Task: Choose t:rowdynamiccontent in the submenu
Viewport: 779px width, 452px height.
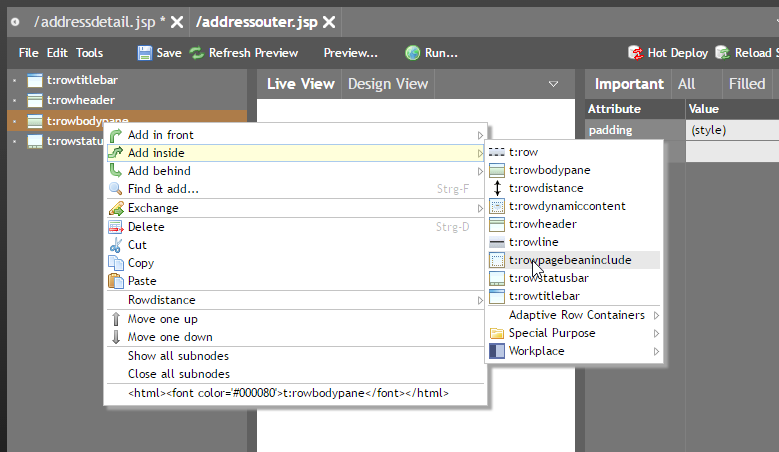Action: coord(567,206)
